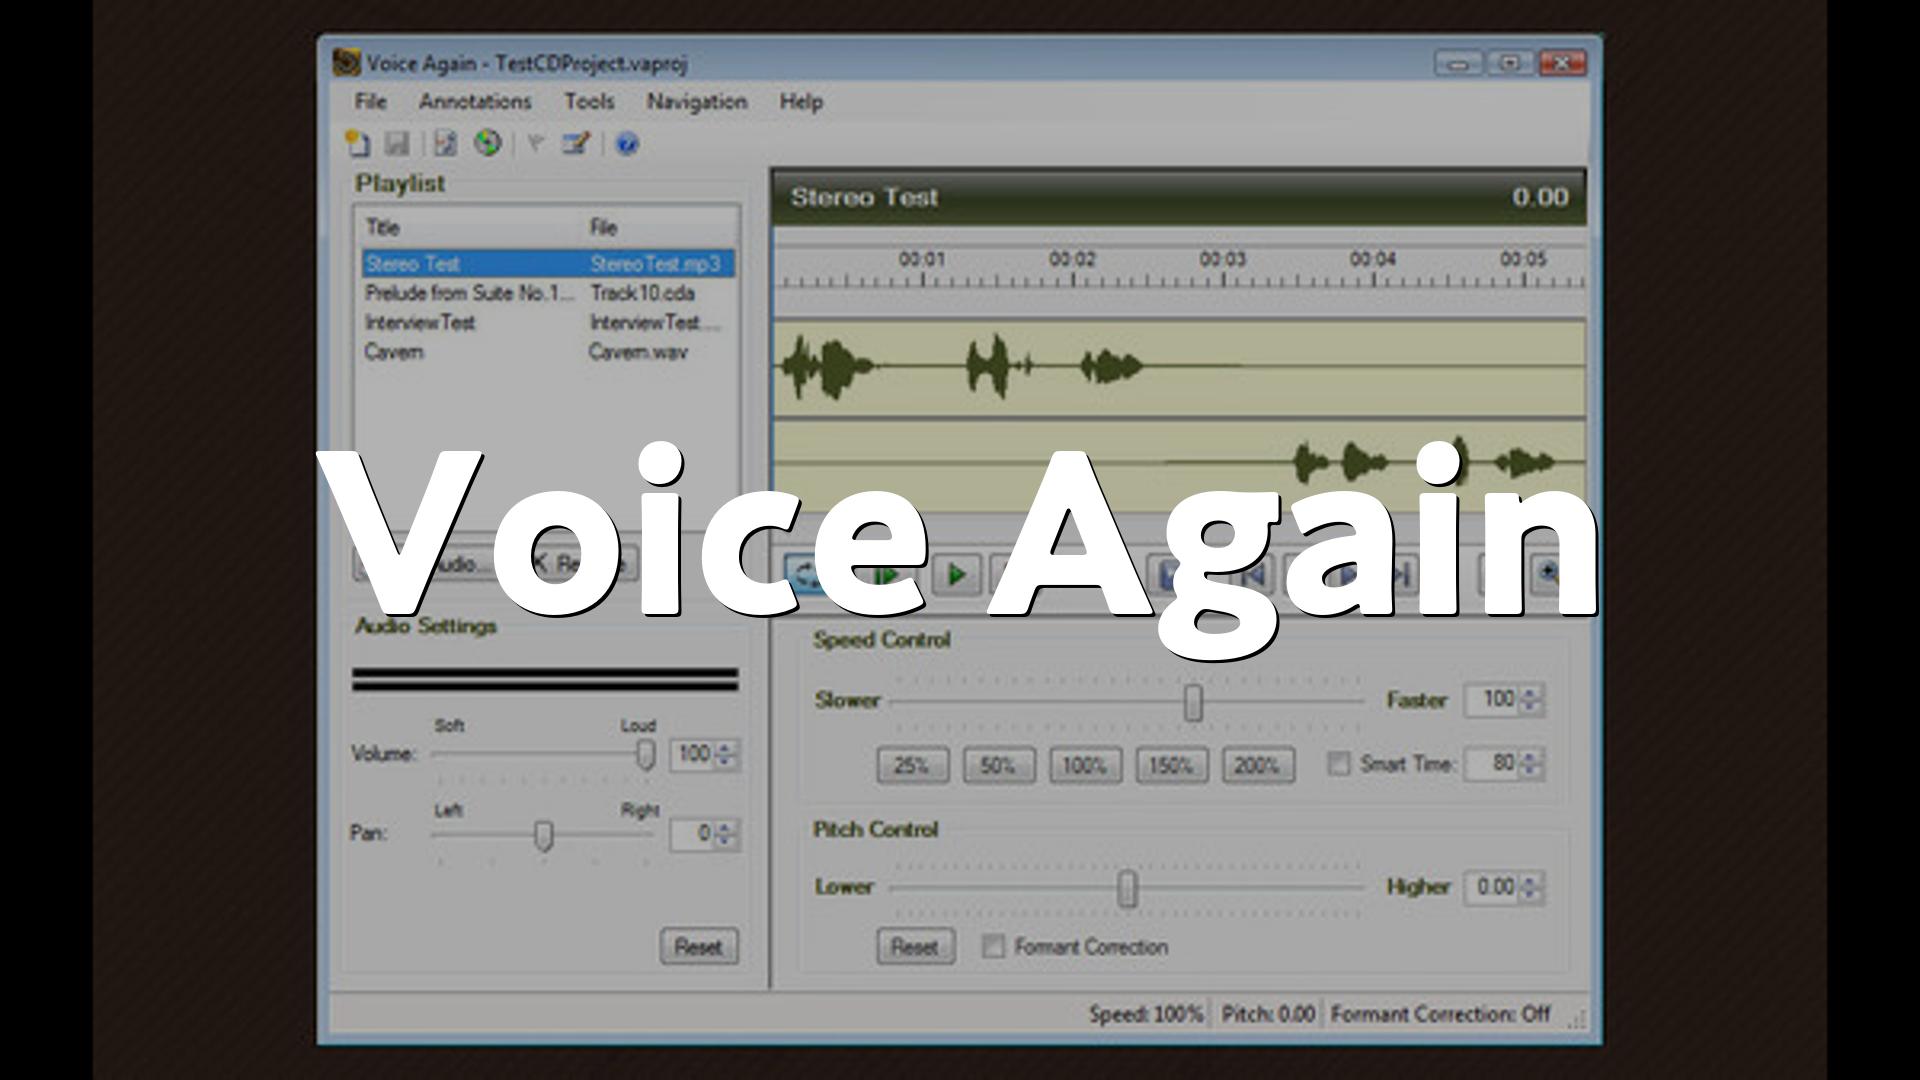Adjust the Pitch value spinner arrows
This screenshot has width=1920, height=1080.
[x=1530, y=888]
